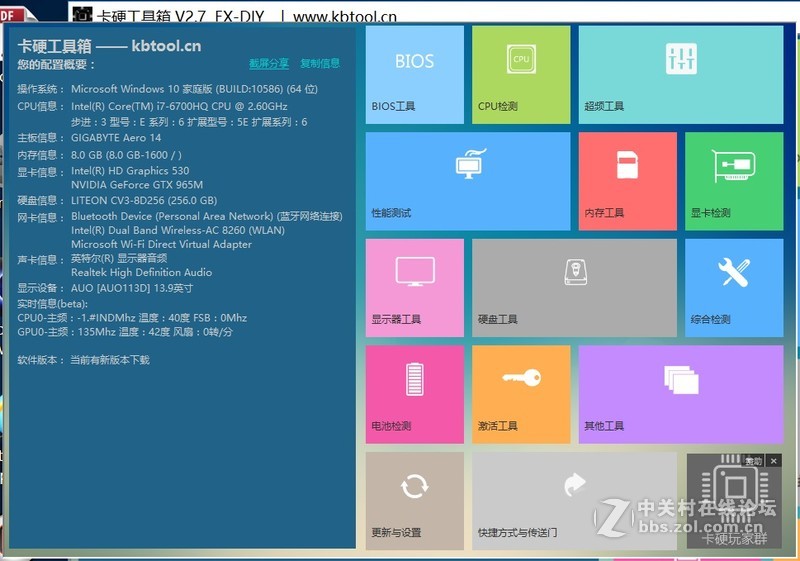800x561 pixels.
Task: Select the Microsoft Windows 10 家庭版 OS line
Action: coord(194,89)
